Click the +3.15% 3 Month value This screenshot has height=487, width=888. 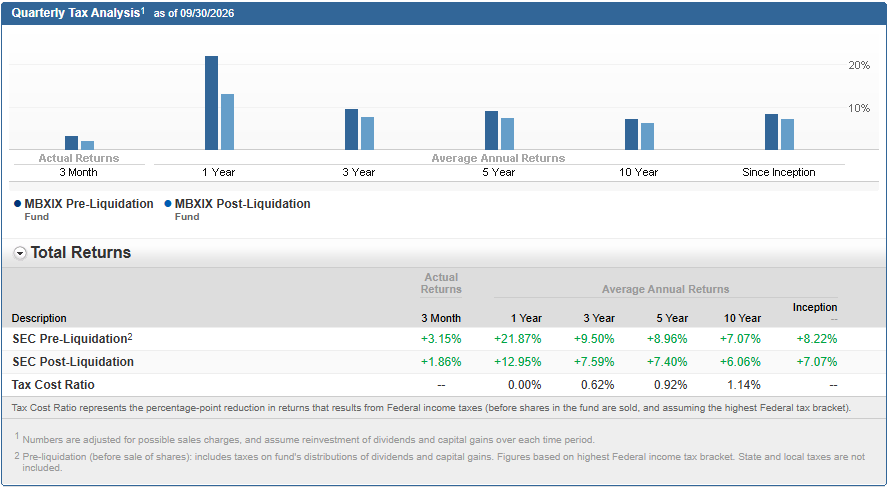[x=441, y=339]
